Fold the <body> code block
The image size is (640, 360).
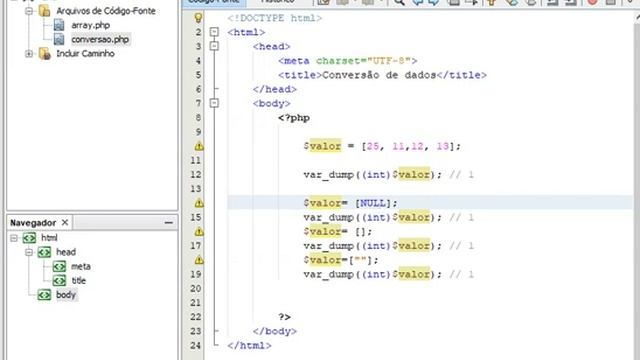point(214,103)
